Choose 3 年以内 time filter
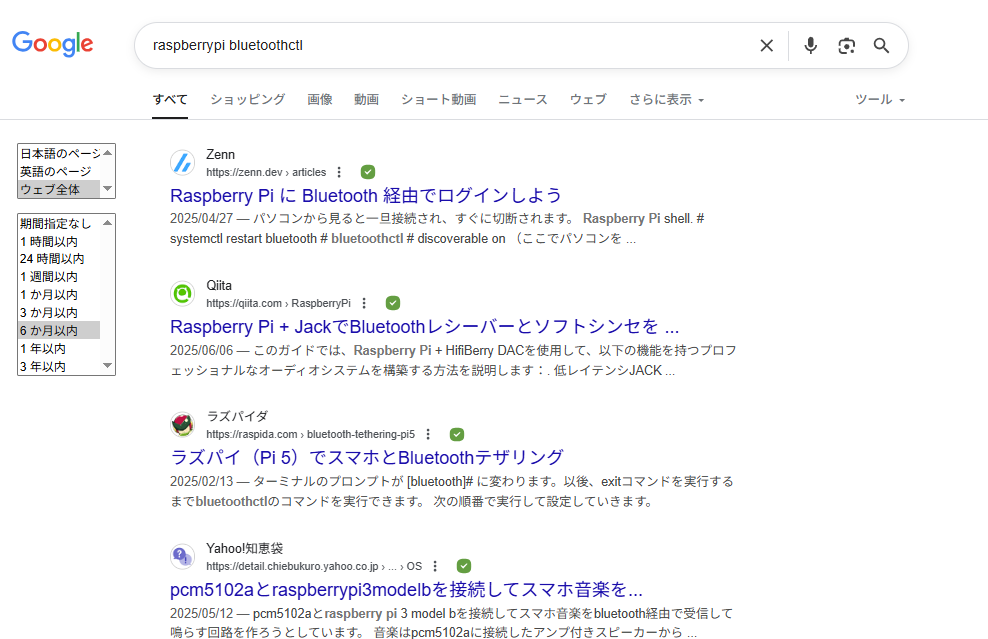Screen dimensions: 988x639 click(59, 366)
